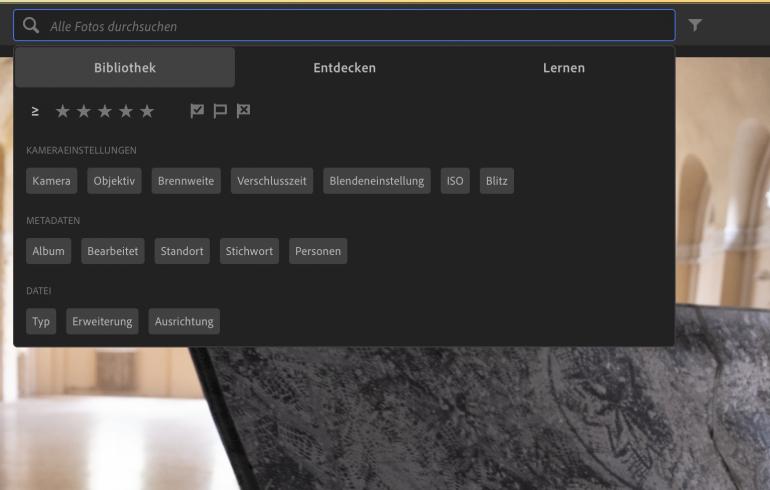The width and height of the screenshot is (770, 490).
Task: Set rating filter to five stars
Action: tap(147, 111)
